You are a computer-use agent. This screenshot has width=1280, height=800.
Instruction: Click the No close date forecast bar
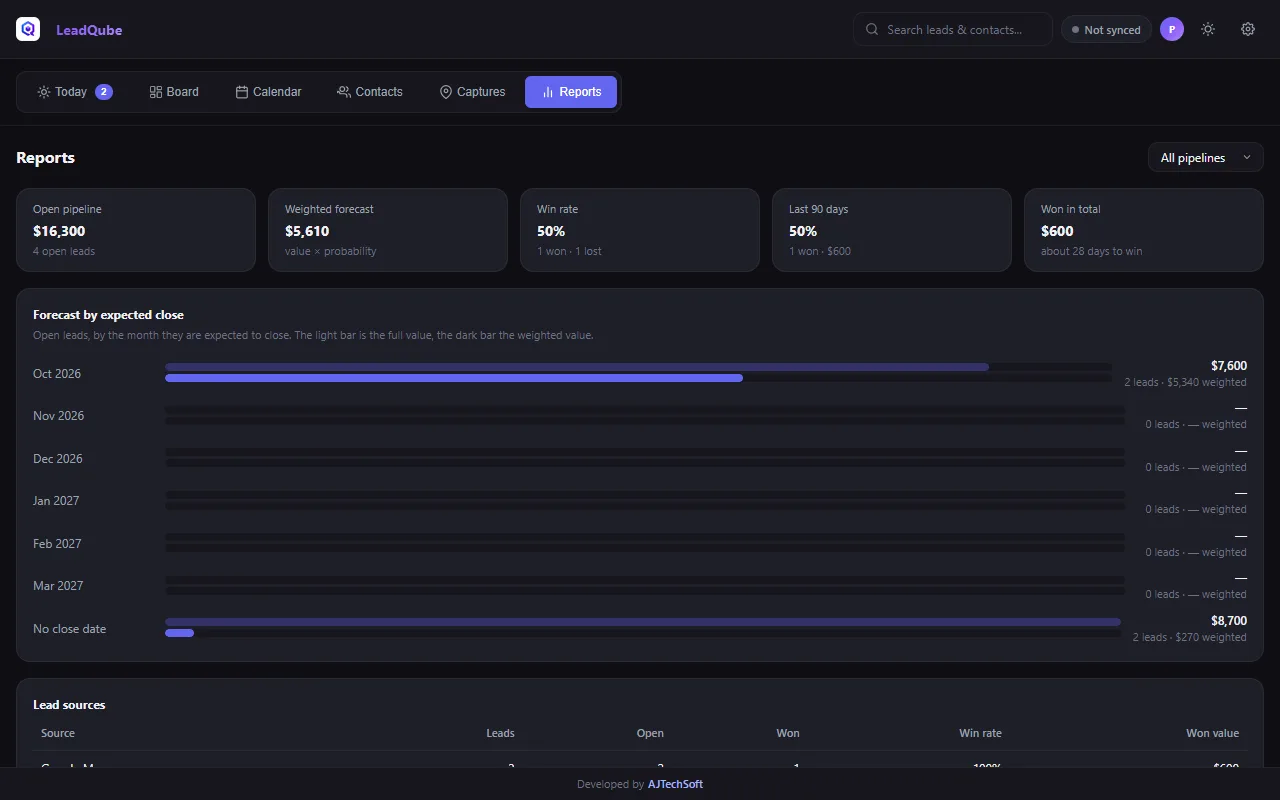(x=644, y=628)
